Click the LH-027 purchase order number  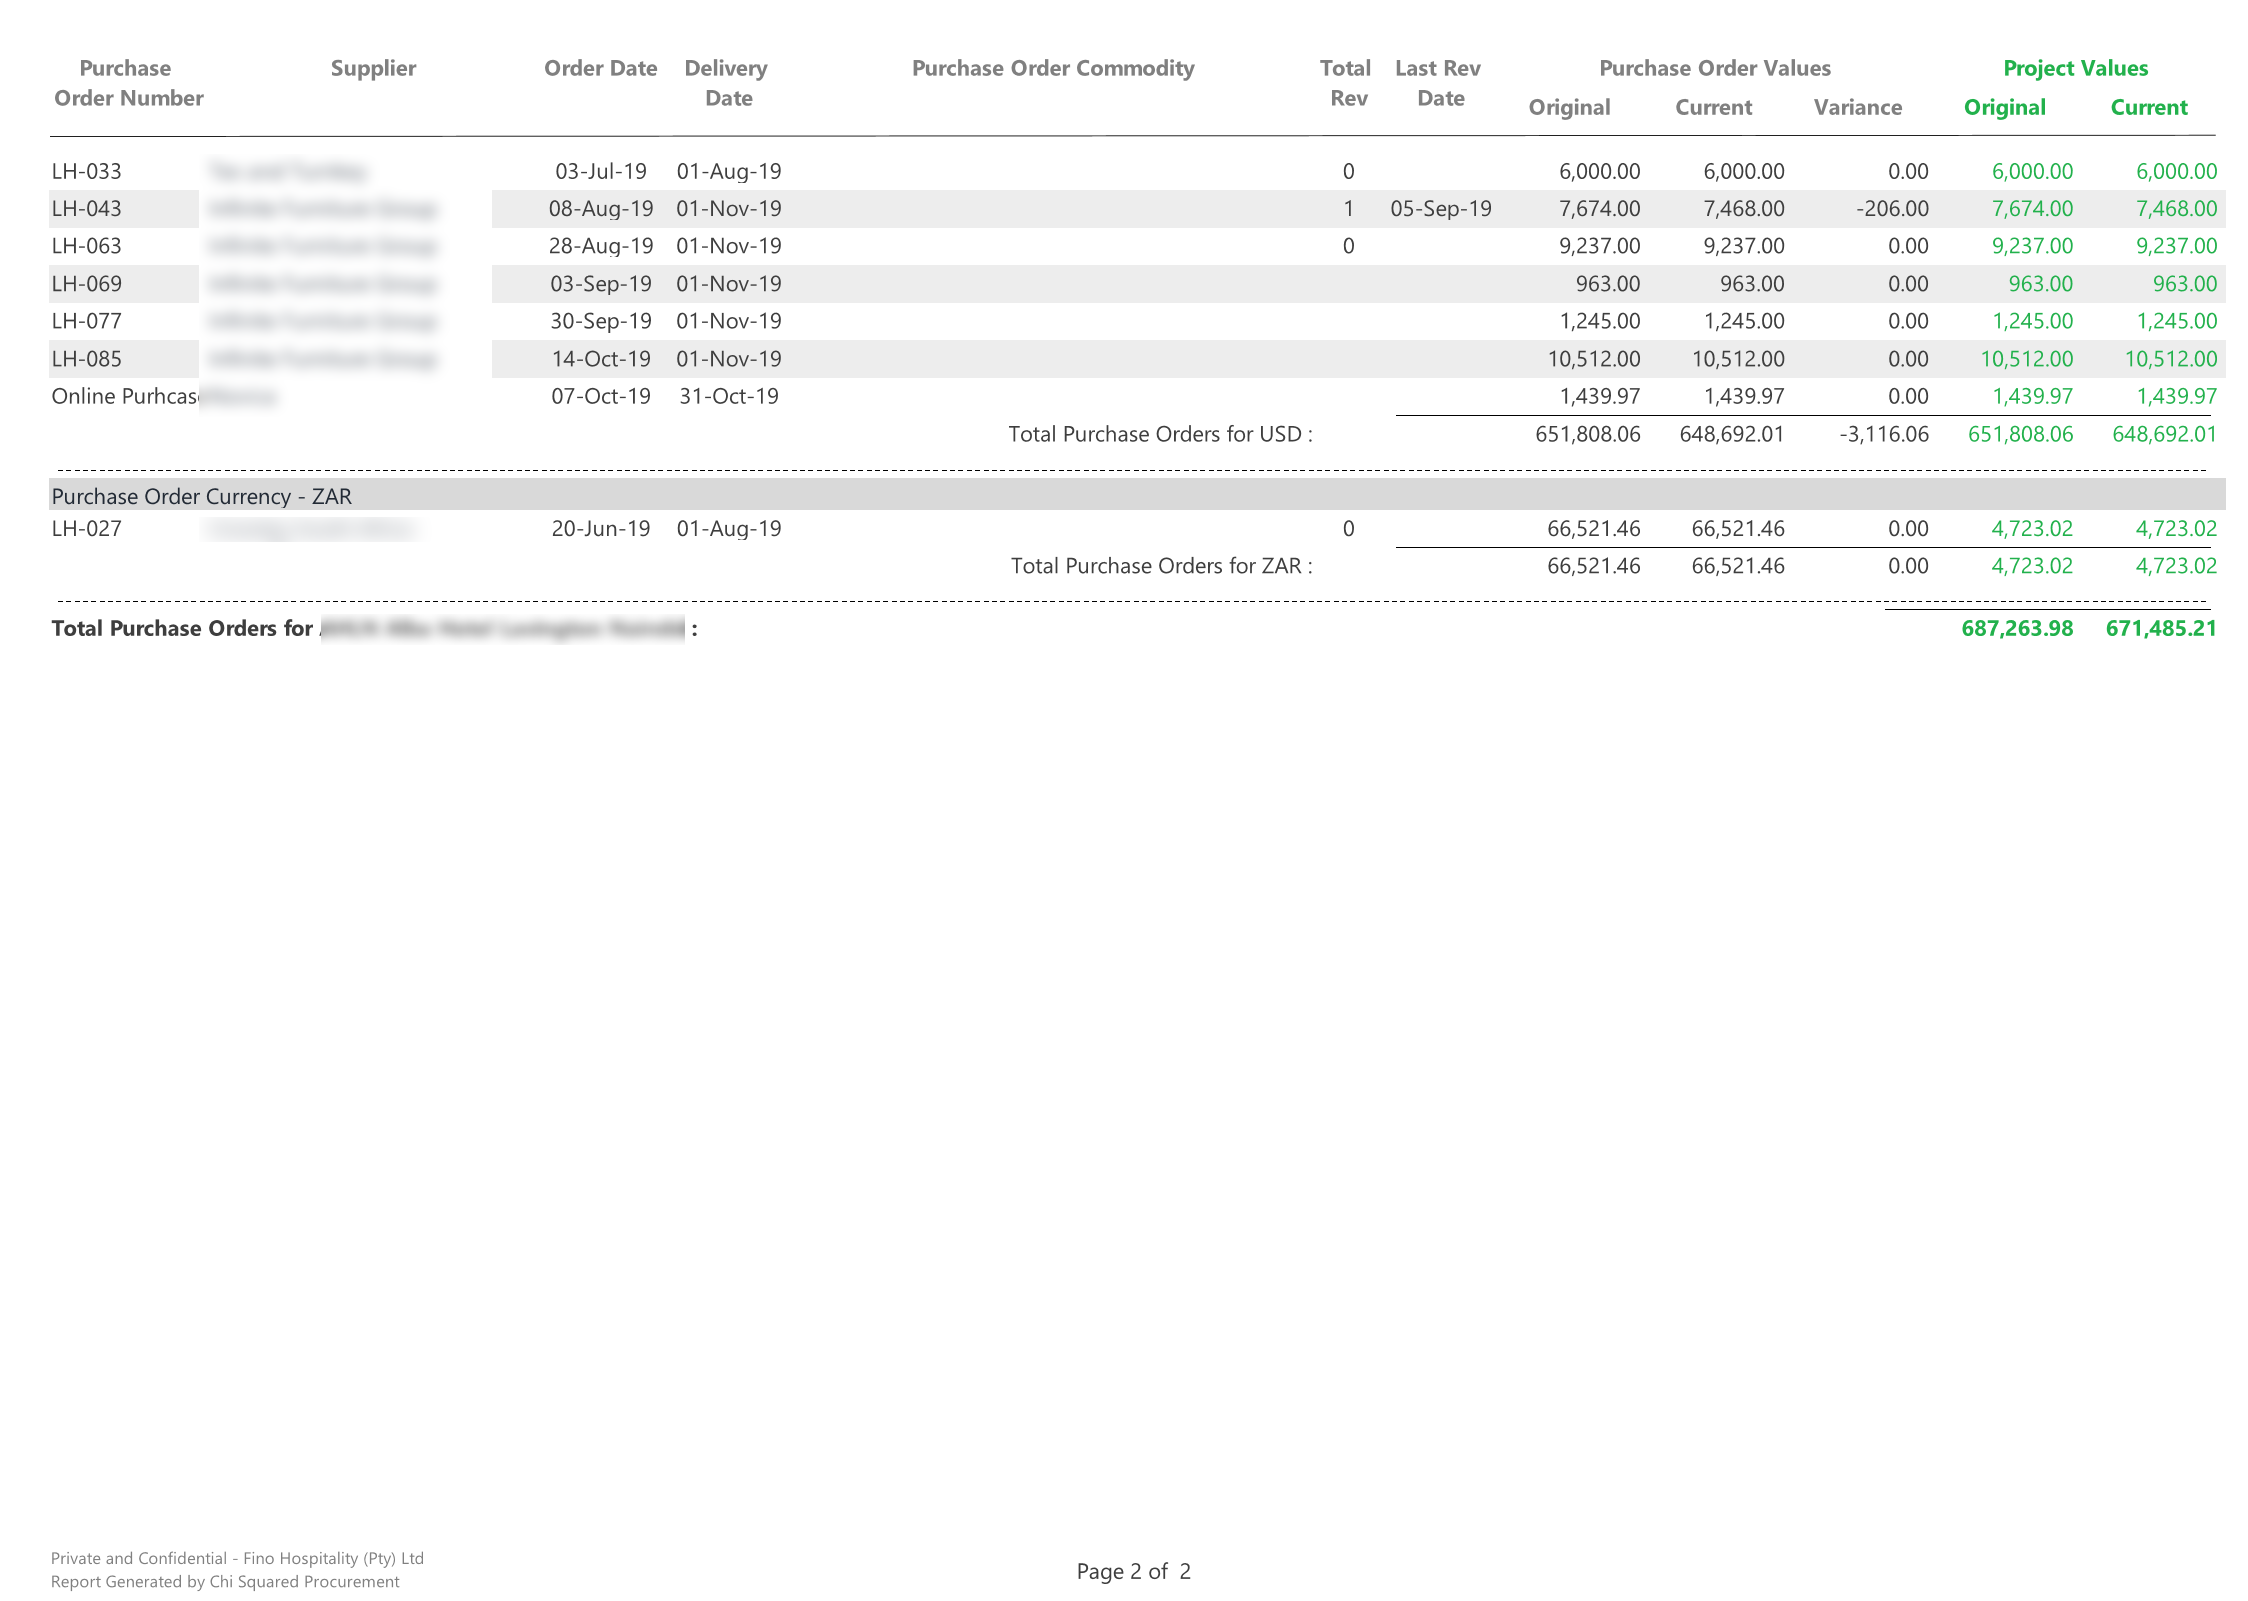click(x=87, y=529)
